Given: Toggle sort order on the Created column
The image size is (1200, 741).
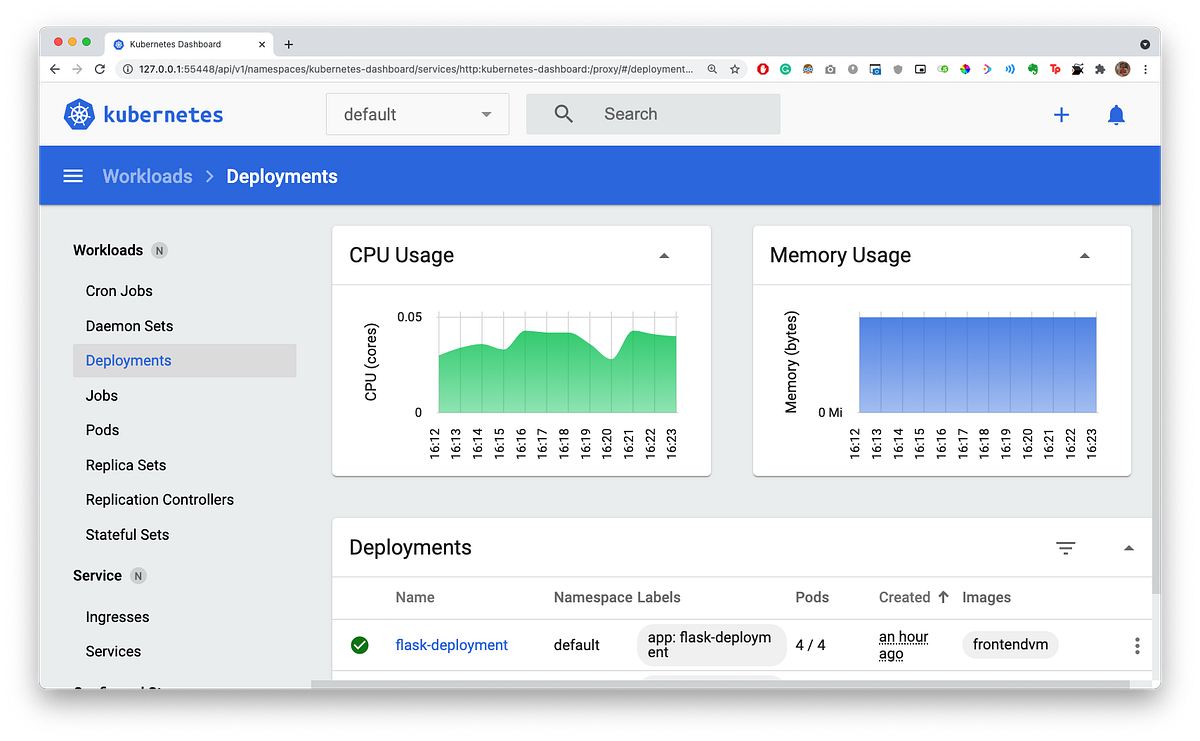Looking at the screenshot, I should [906, 597].
